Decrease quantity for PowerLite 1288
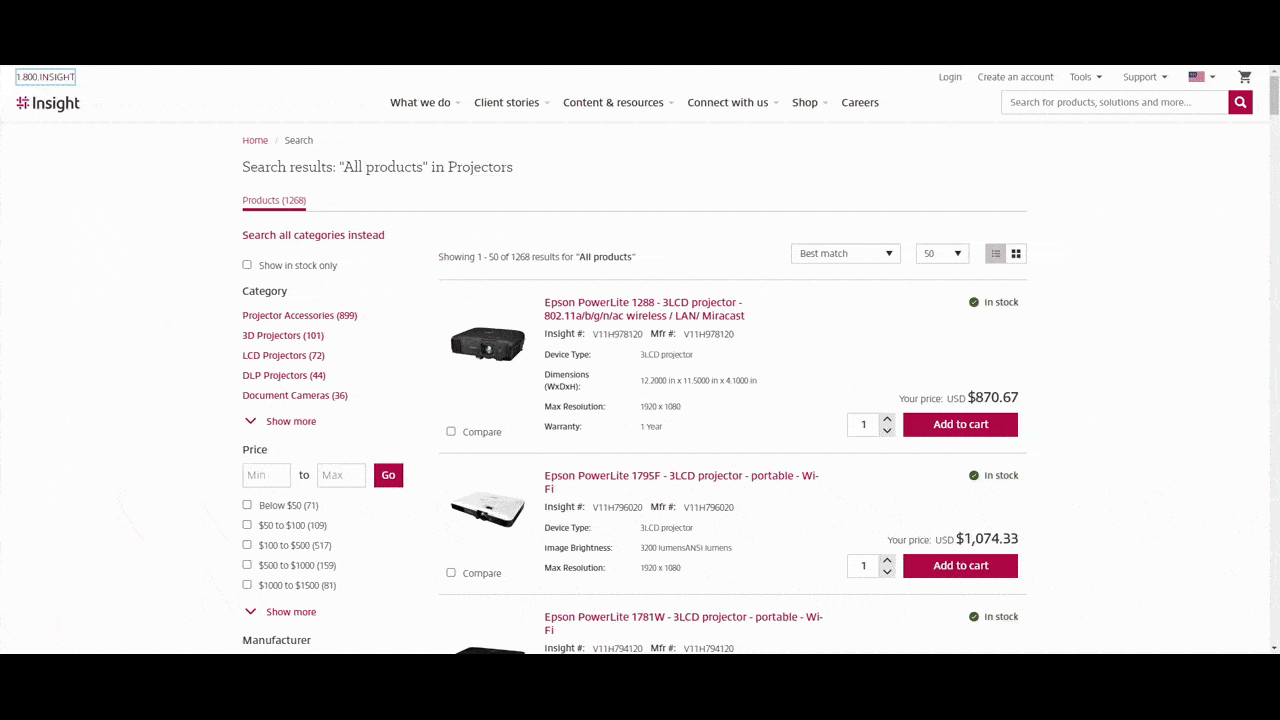This screenshot has height=720, width=1280. [887, 430]
